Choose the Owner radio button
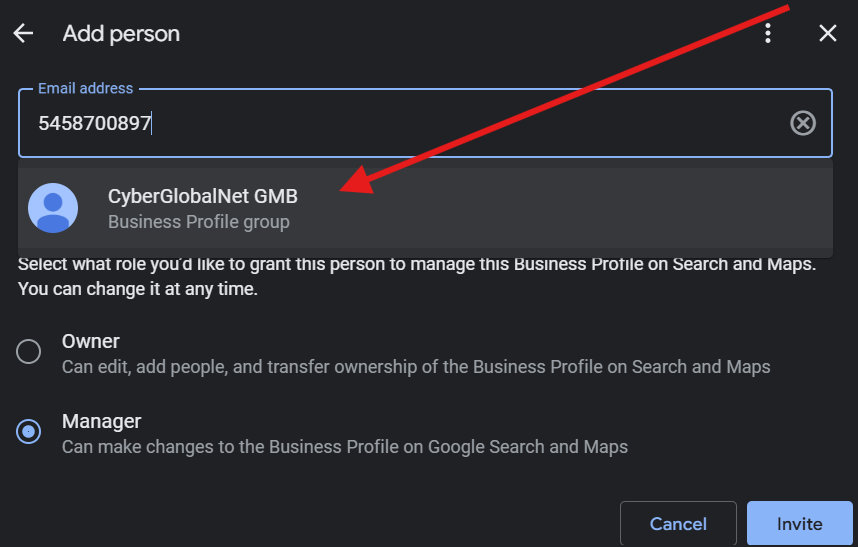Screen dimensions: 858x547 29,351
